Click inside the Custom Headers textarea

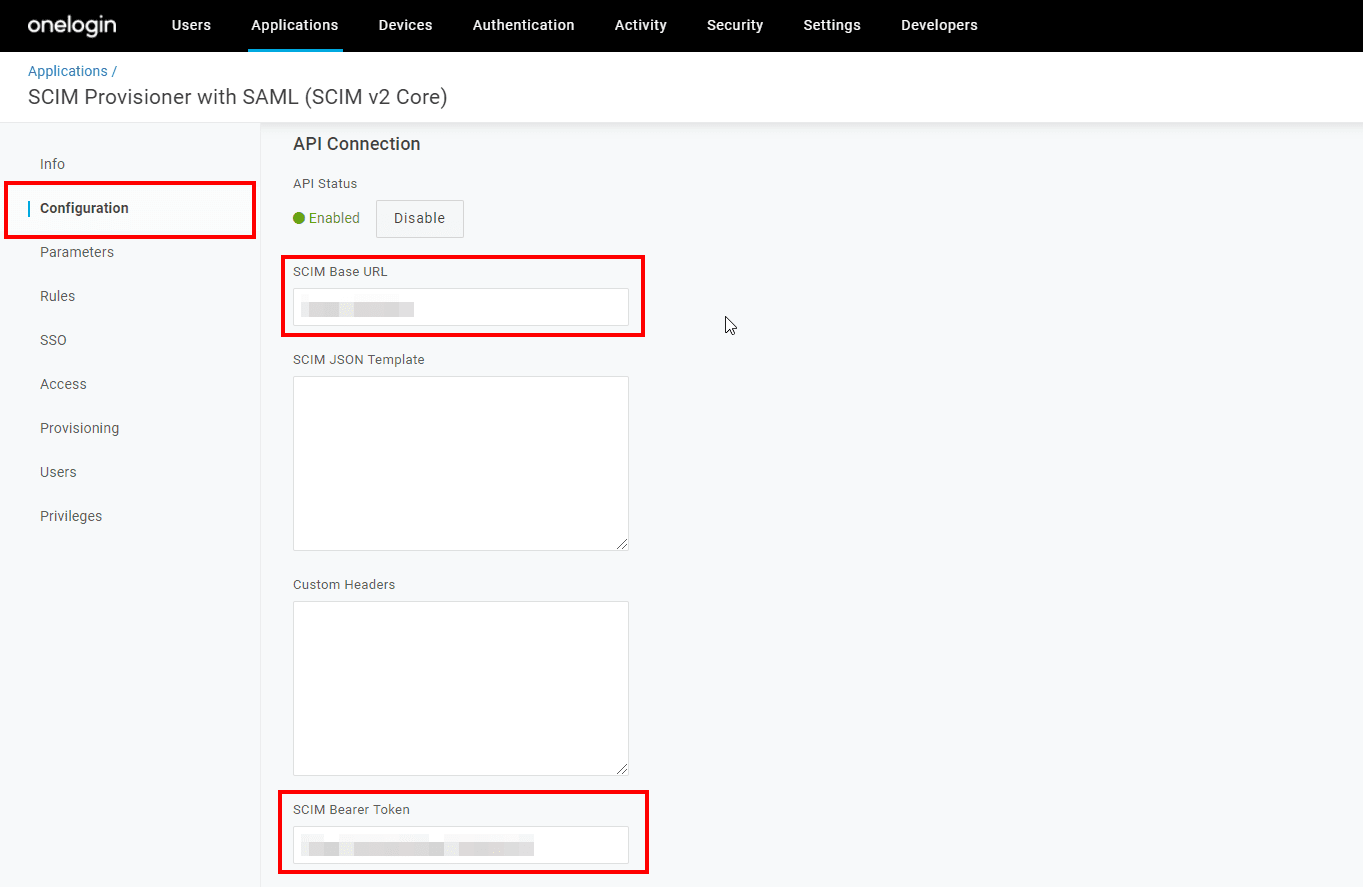click(x=460, y=688)
